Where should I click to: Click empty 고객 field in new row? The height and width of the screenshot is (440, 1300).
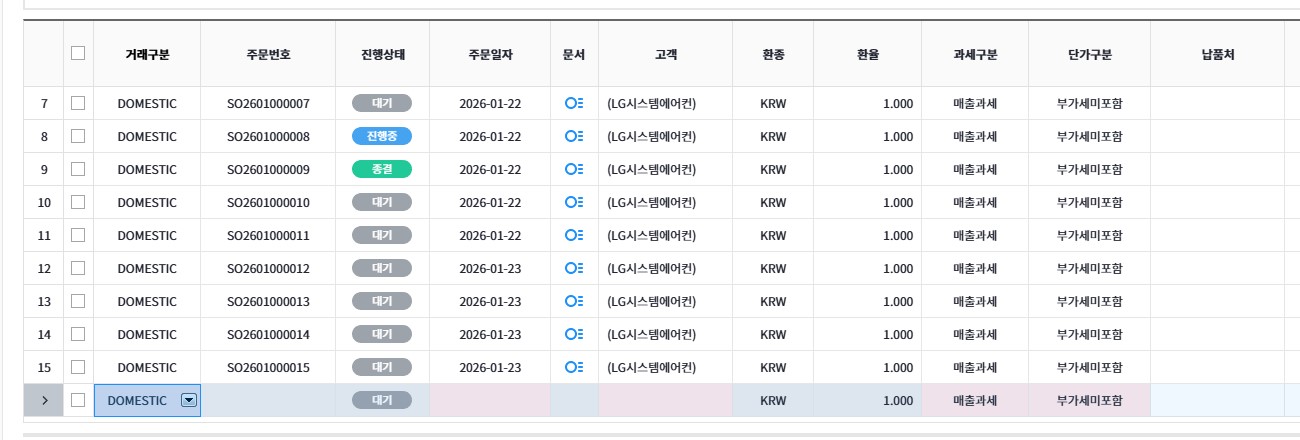(x=665, y=400)
